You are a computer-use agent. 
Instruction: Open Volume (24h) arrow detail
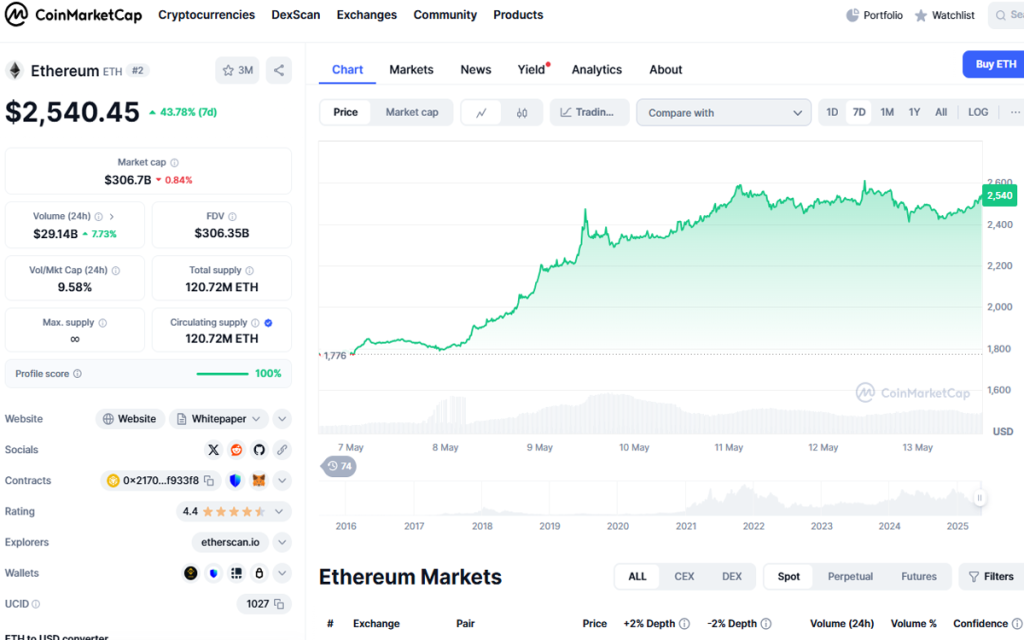tap(112, 216)
